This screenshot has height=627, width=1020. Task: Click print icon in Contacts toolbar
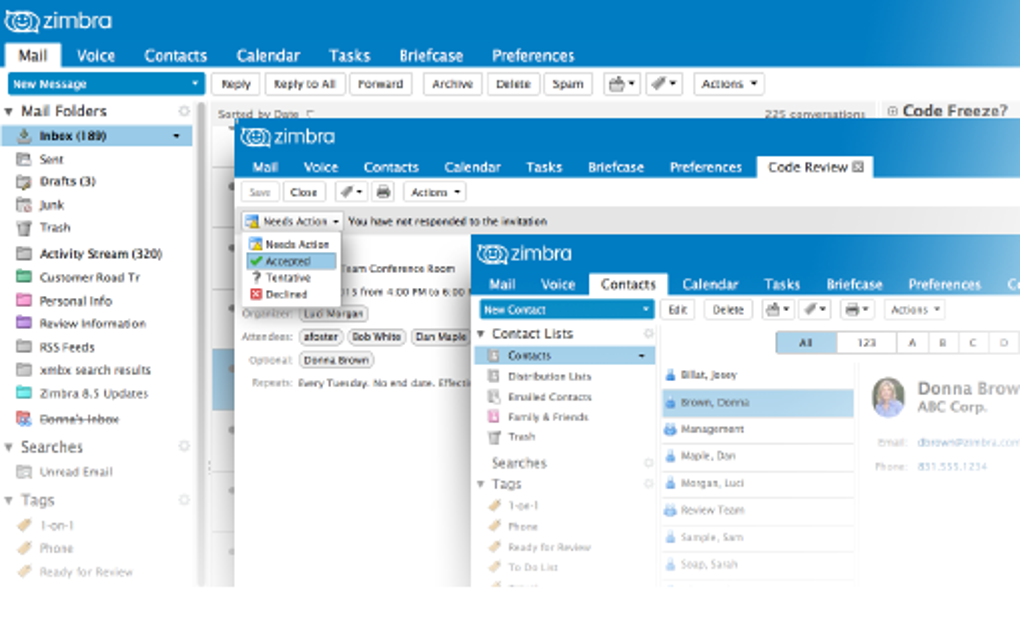point(856,310)
